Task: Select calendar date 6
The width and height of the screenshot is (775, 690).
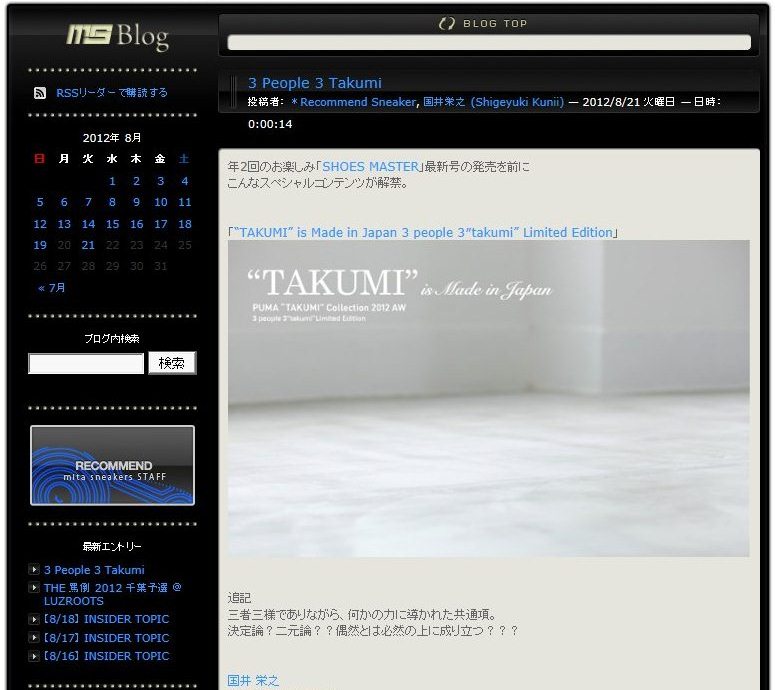Action: click(x=64, y=202)
